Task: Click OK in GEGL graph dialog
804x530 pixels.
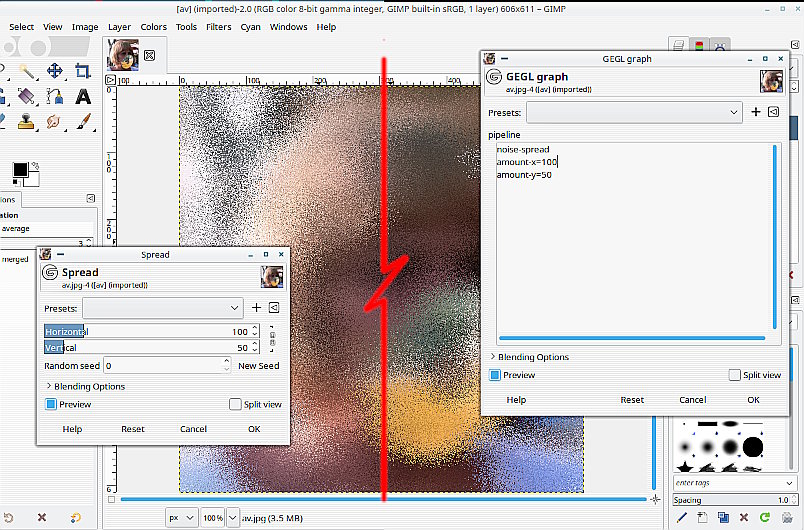Action: point(753,400)
